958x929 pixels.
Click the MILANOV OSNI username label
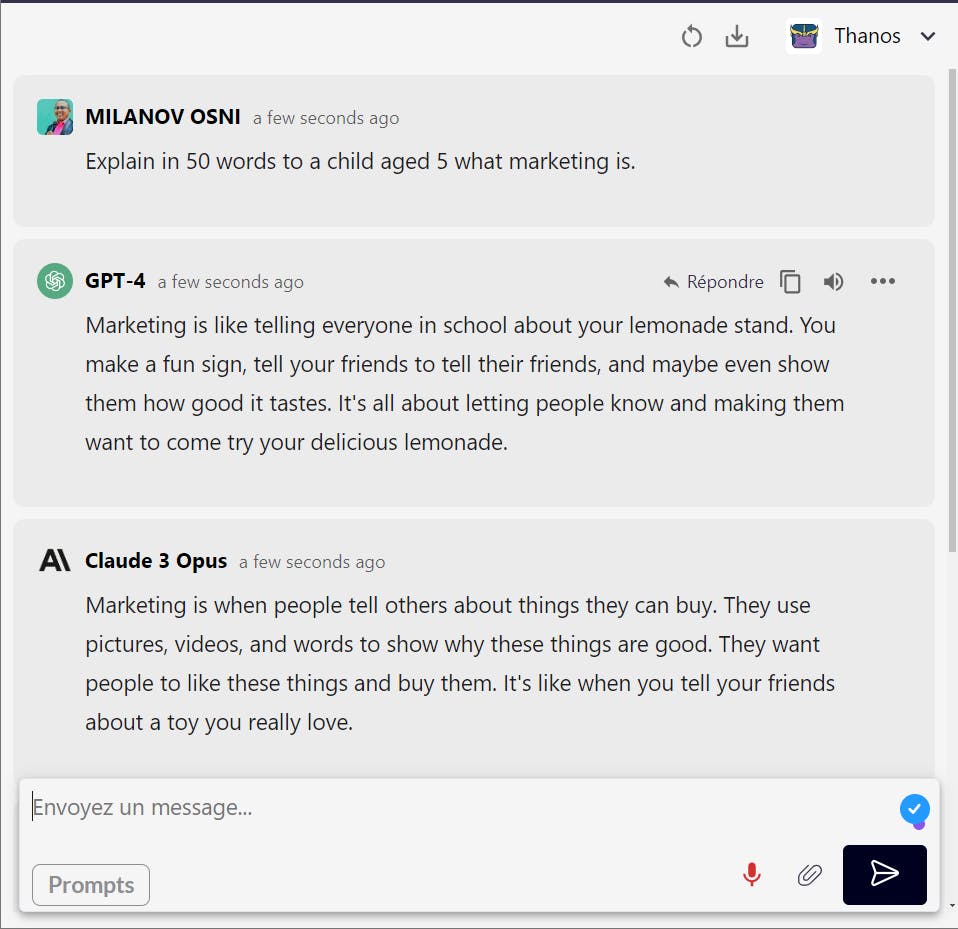pos(163,117)
